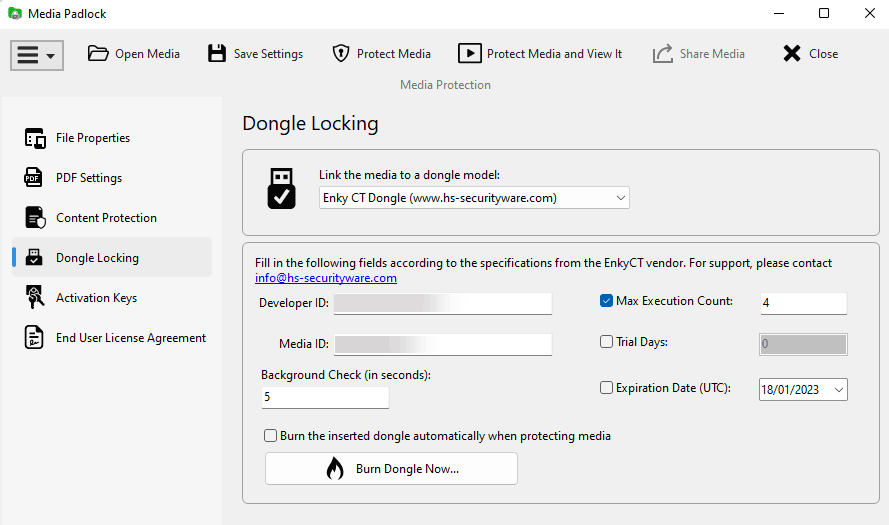Click the Save Settings floppy disk icon
The width and height of the screenshot is (889, 525).
(217, 53)
